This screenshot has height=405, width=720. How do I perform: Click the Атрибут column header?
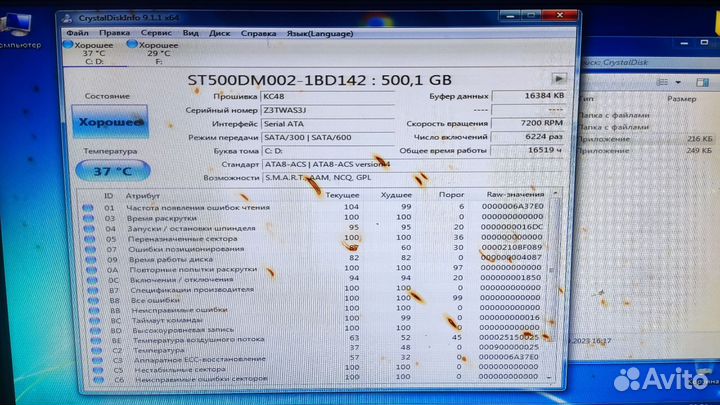tap(143, 196)
